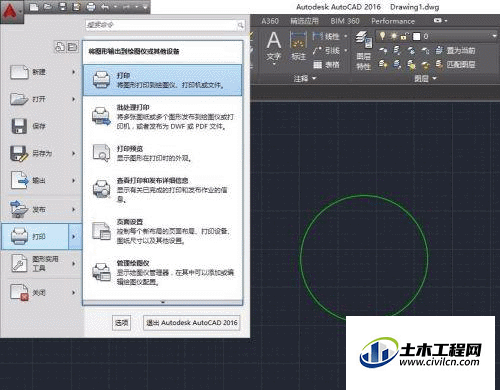Choose 管理绘图仪 Manage Plotters option

162,272
